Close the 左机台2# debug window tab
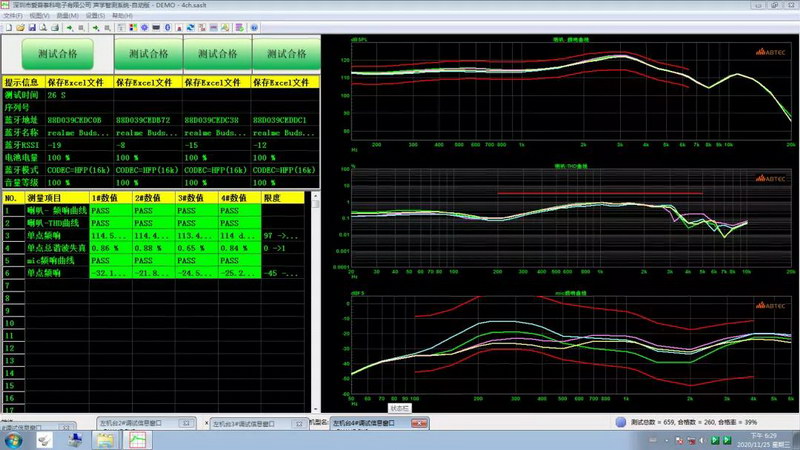This screenshot has height=450, width=800. (x=186, y=423)
